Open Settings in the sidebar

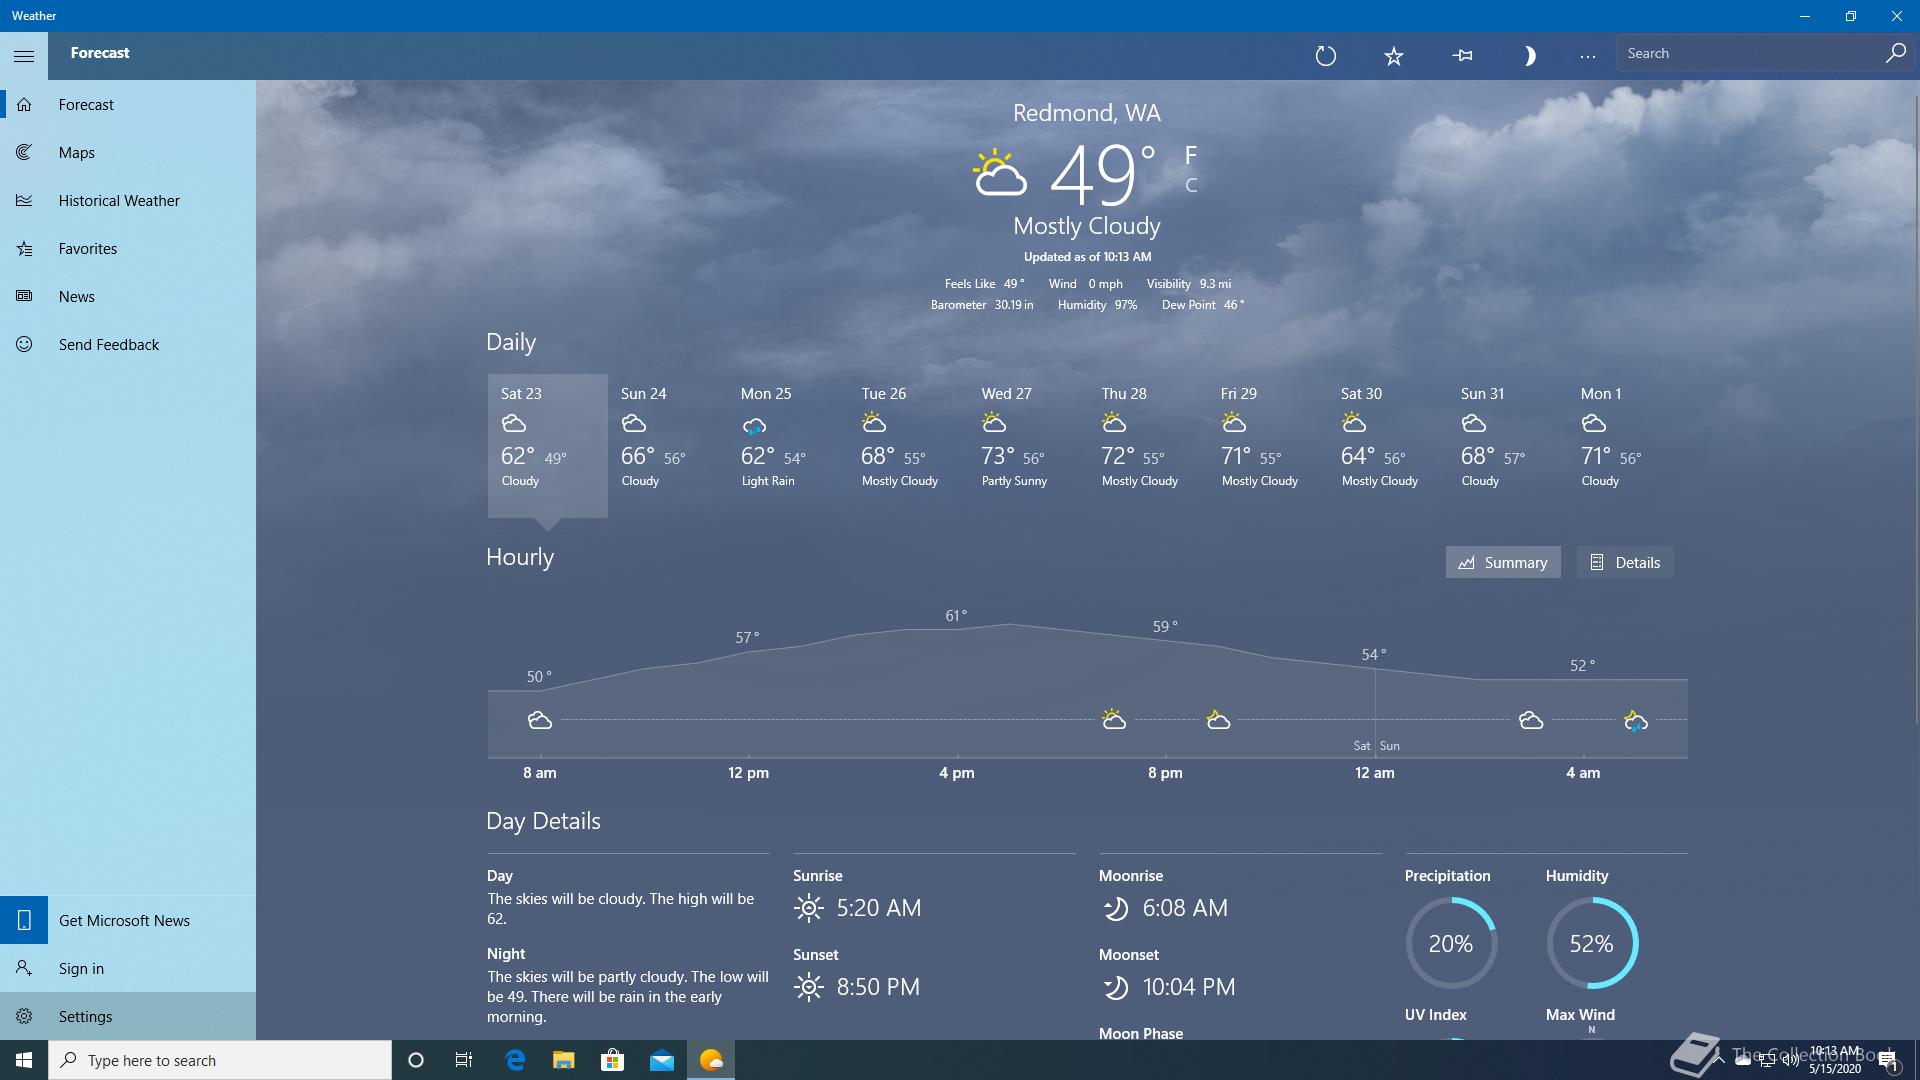[128, 1016]
